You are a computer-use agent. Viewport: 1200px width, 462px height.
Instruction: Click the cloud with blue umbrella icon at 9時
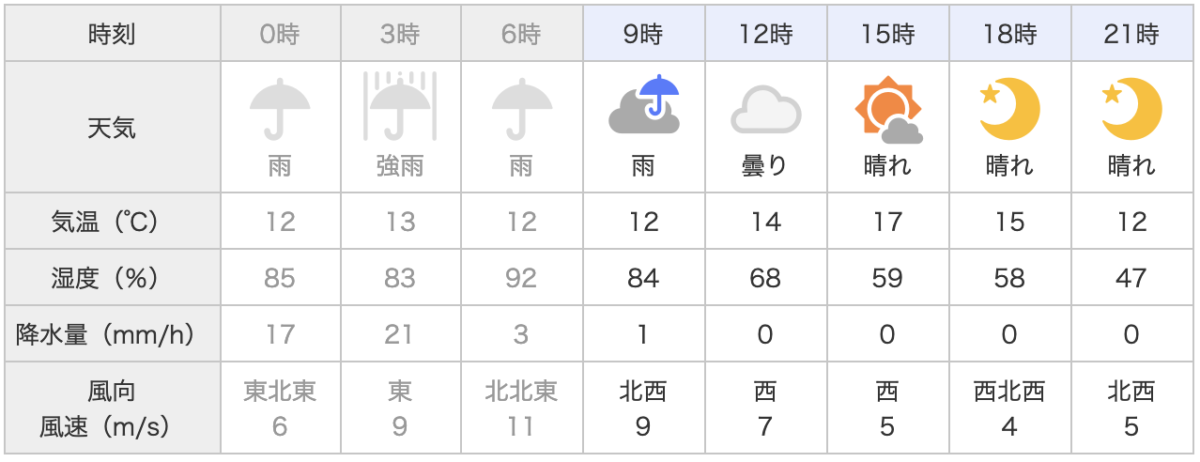click(x=644, y=105)
